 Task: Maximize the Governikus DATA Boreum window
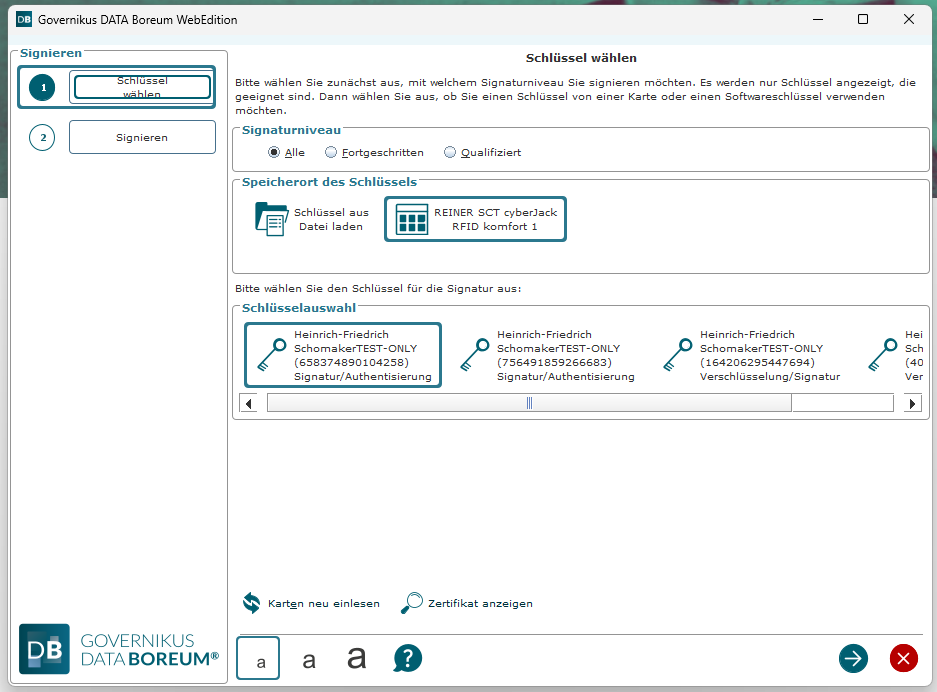pos(863,20)
